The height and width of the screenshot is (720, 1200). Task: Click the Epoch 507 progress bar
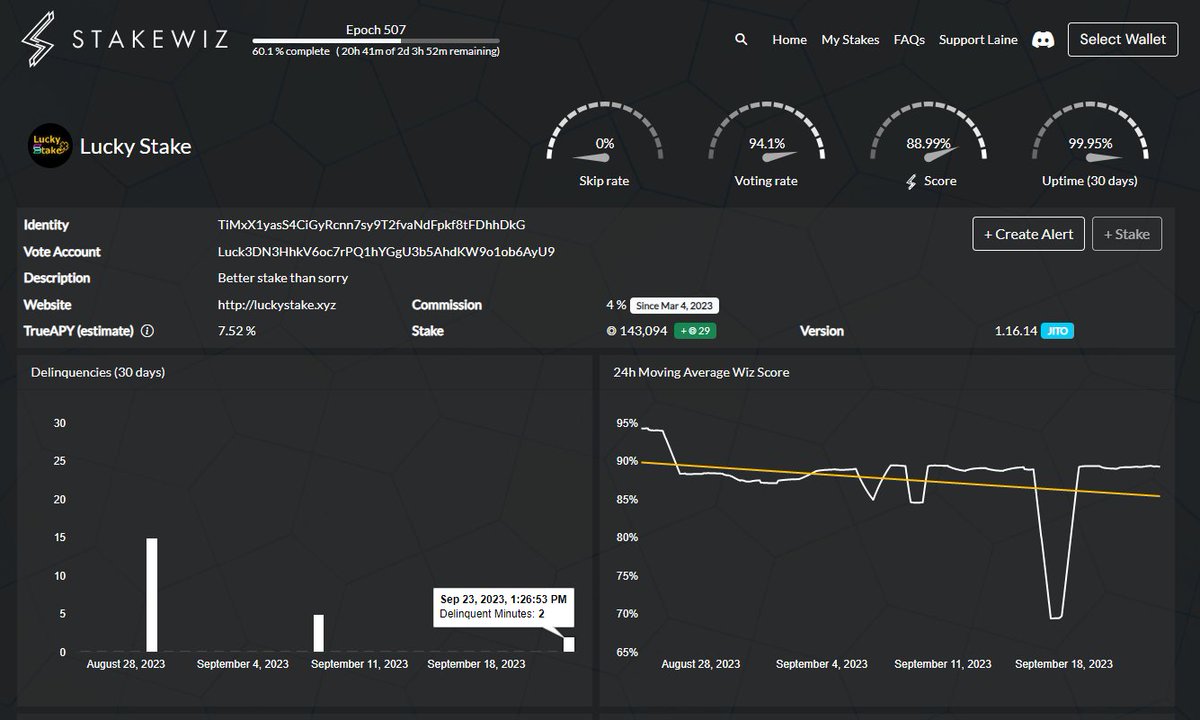pos(376,41)
